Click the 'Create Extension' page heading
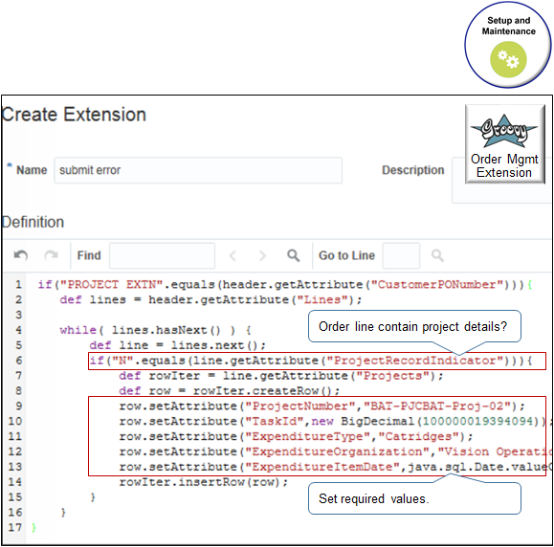Image resolution: width=554 pixels, height=547 pixels. (x=73, y=114)
